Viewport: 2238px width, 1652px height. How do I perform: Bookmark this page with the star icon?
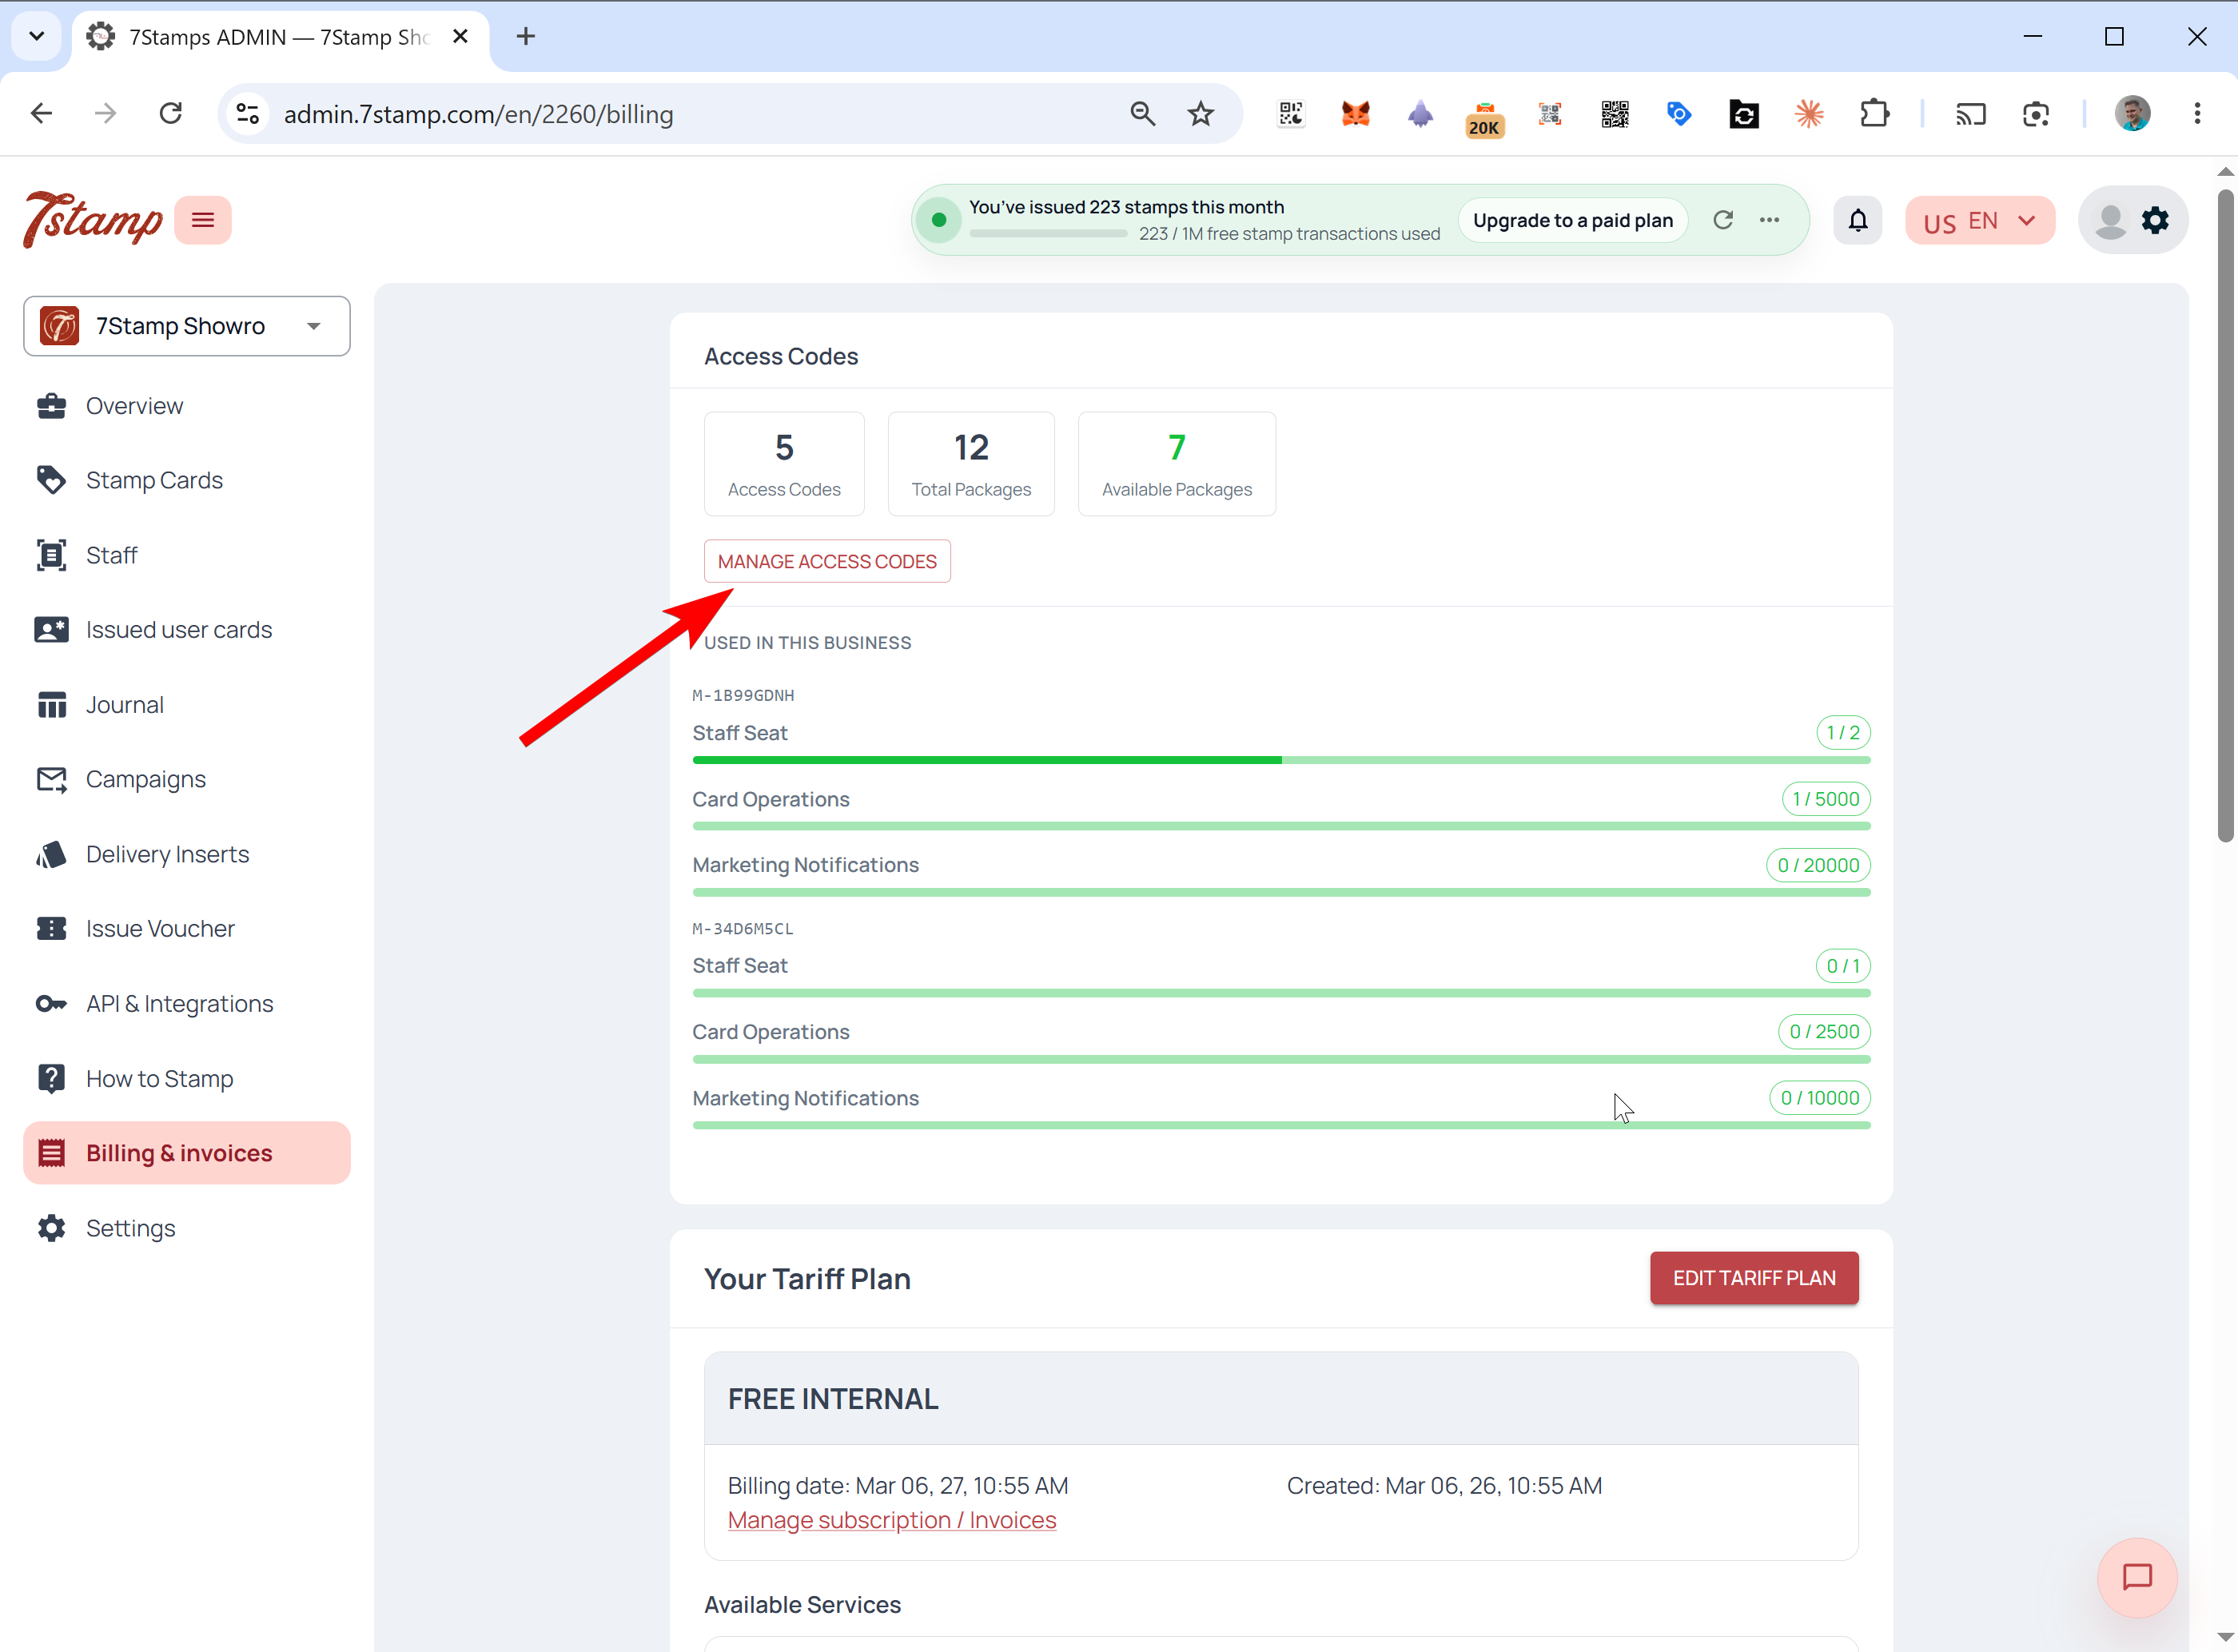1200,114
